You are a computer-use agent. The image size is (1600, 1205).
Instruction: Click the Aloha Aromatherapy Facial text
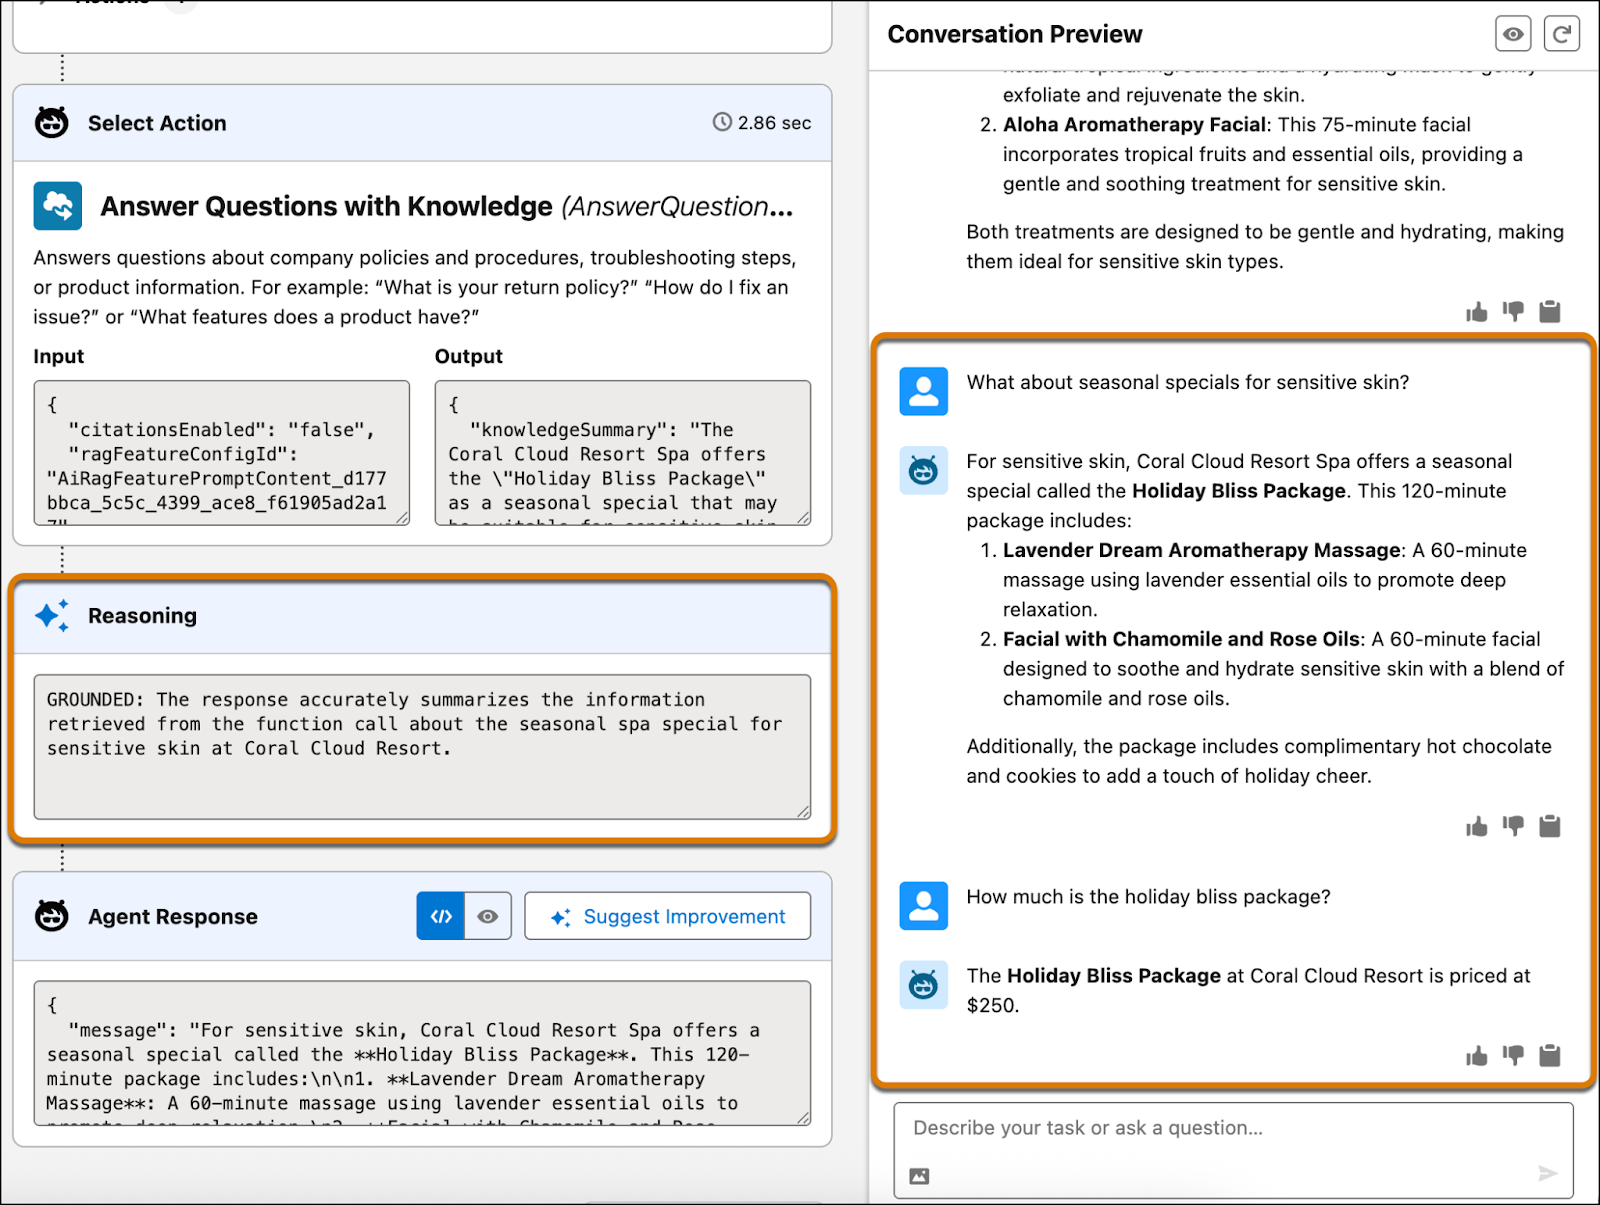tap(1134, 125)
